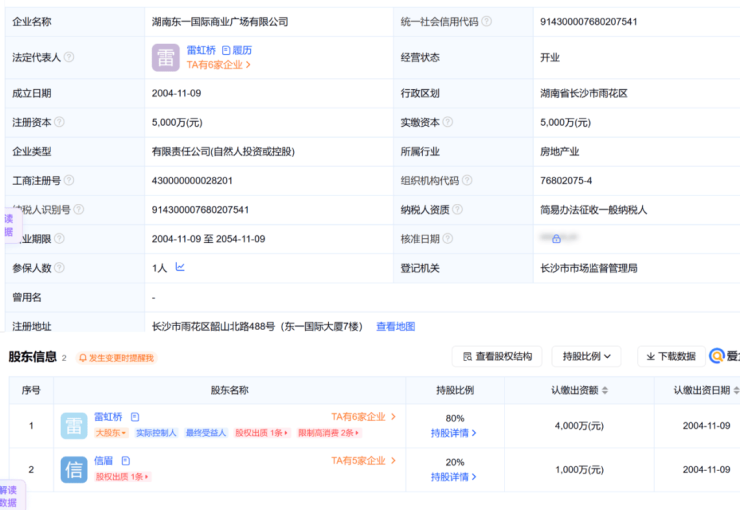Click help icon beside 工商注册号
Viewport: 740px width, 510px height.
(69, 180)
